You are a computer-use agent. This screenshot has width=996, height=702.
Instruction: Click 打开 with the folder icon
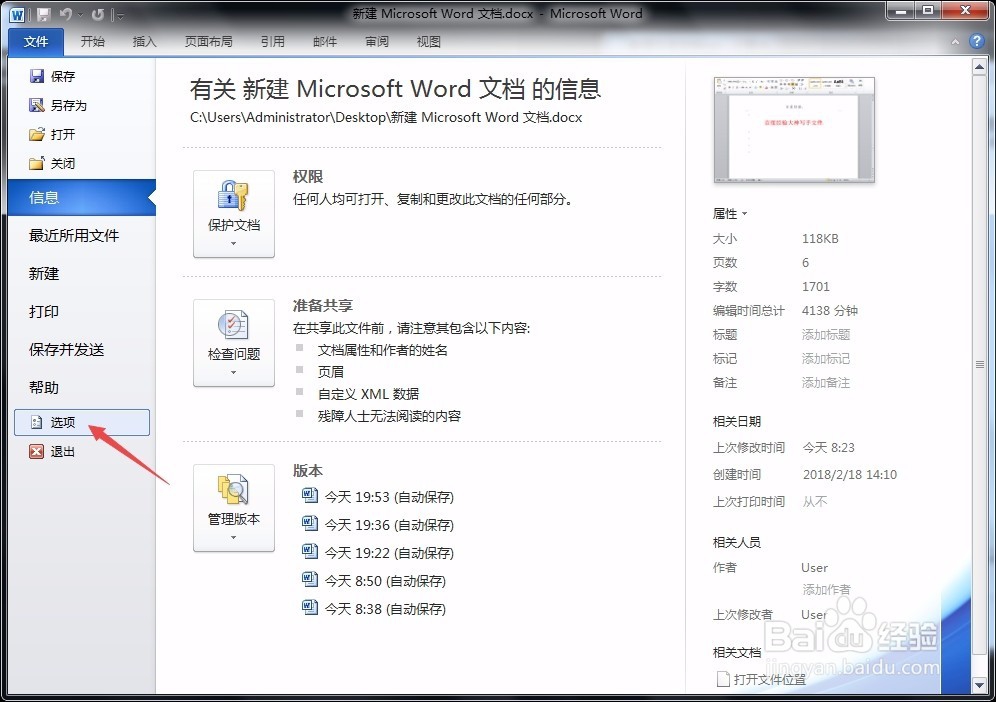53,134
